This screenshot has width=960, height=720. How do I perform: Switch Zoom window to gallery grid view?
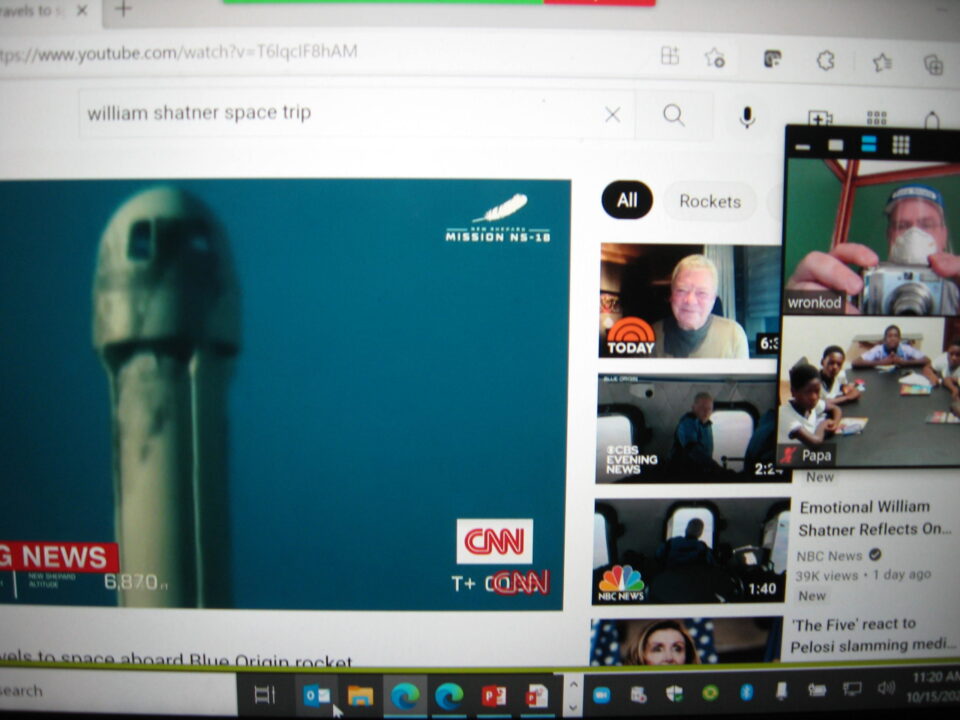pyautogui.click(x=900, y=145)
